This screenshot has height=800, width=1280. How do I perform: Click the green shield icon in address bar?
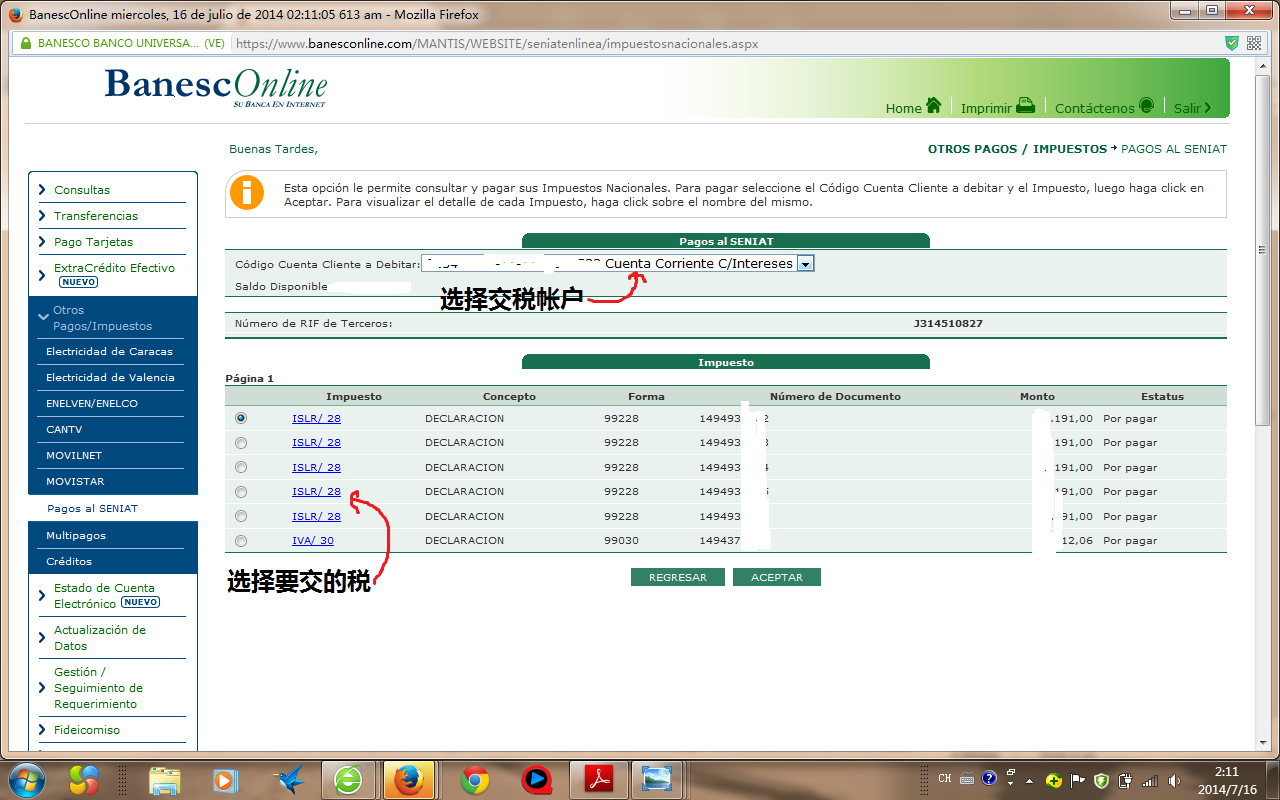(x=1232, y=44)
